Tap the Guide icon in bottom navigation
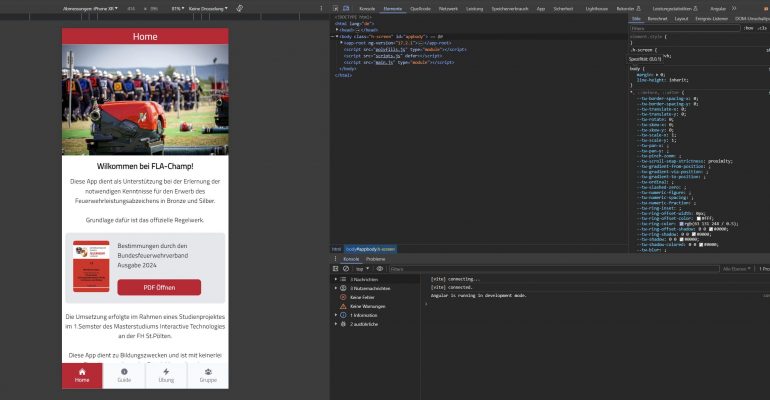The height and width of the screenshot is (400, 770). [124, 372]
